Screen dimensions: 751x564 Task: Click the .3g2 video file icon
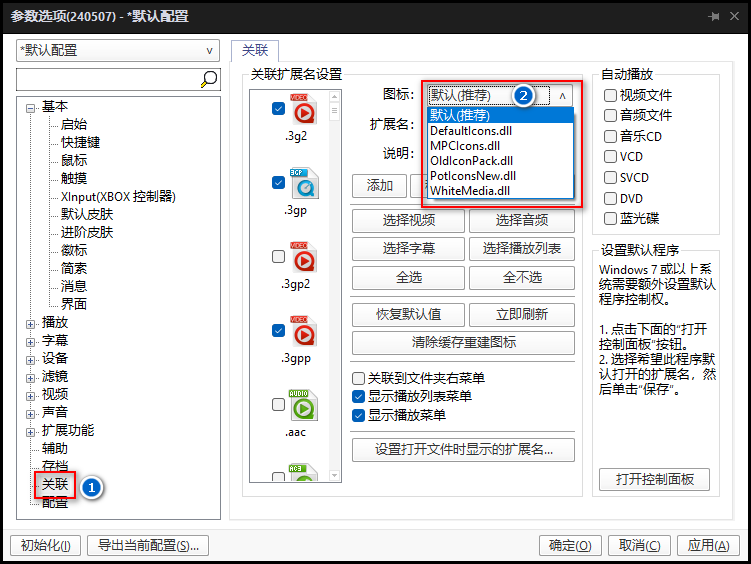303,109
